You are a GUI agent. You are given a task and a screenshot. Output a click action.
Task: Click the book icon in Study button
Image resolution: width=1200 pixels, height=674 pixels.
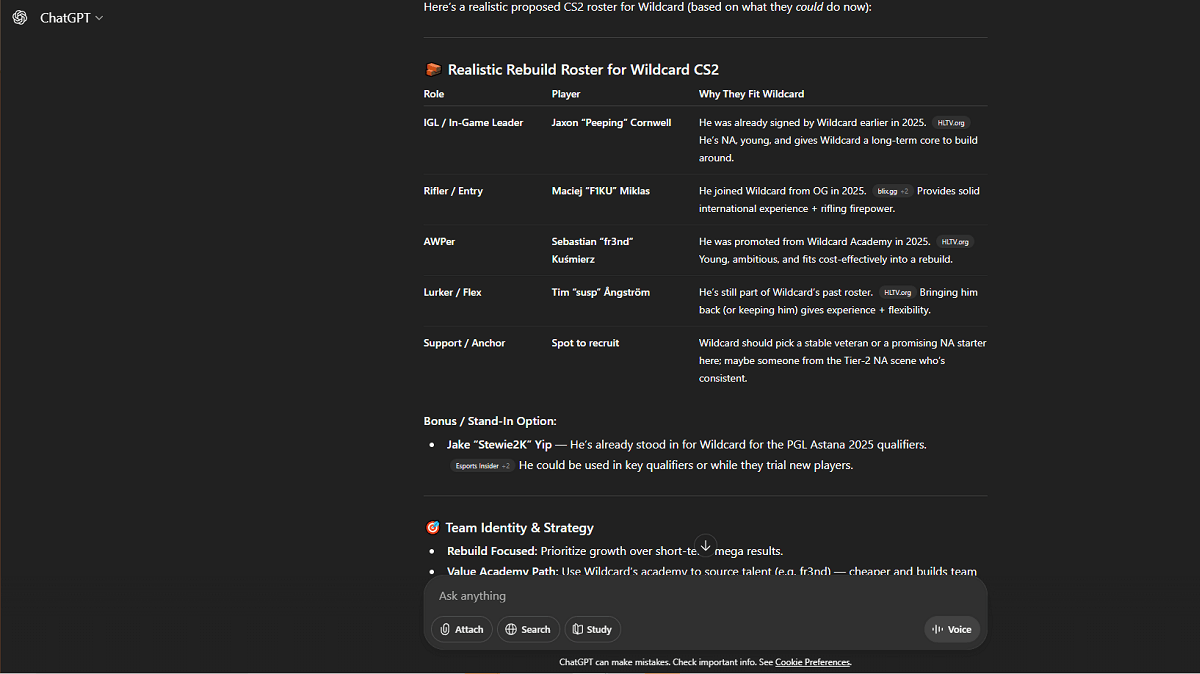tap(577, 629)
